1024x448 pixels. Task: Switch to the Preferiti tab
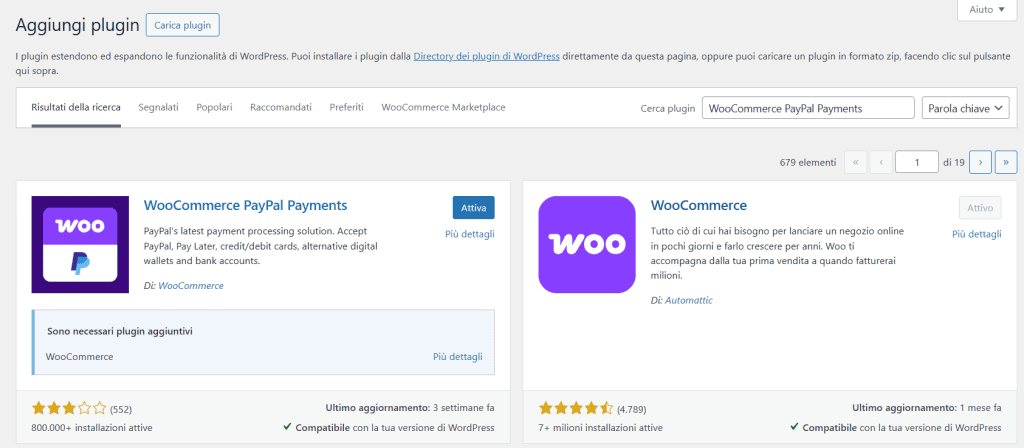346,107
